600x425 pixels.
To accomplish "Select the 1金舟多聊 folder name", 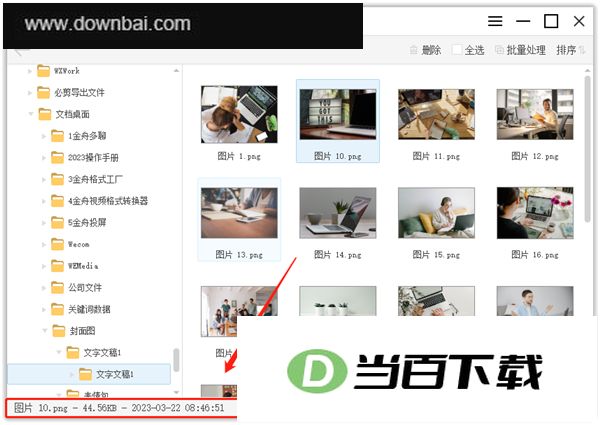I will coord(87,136).
